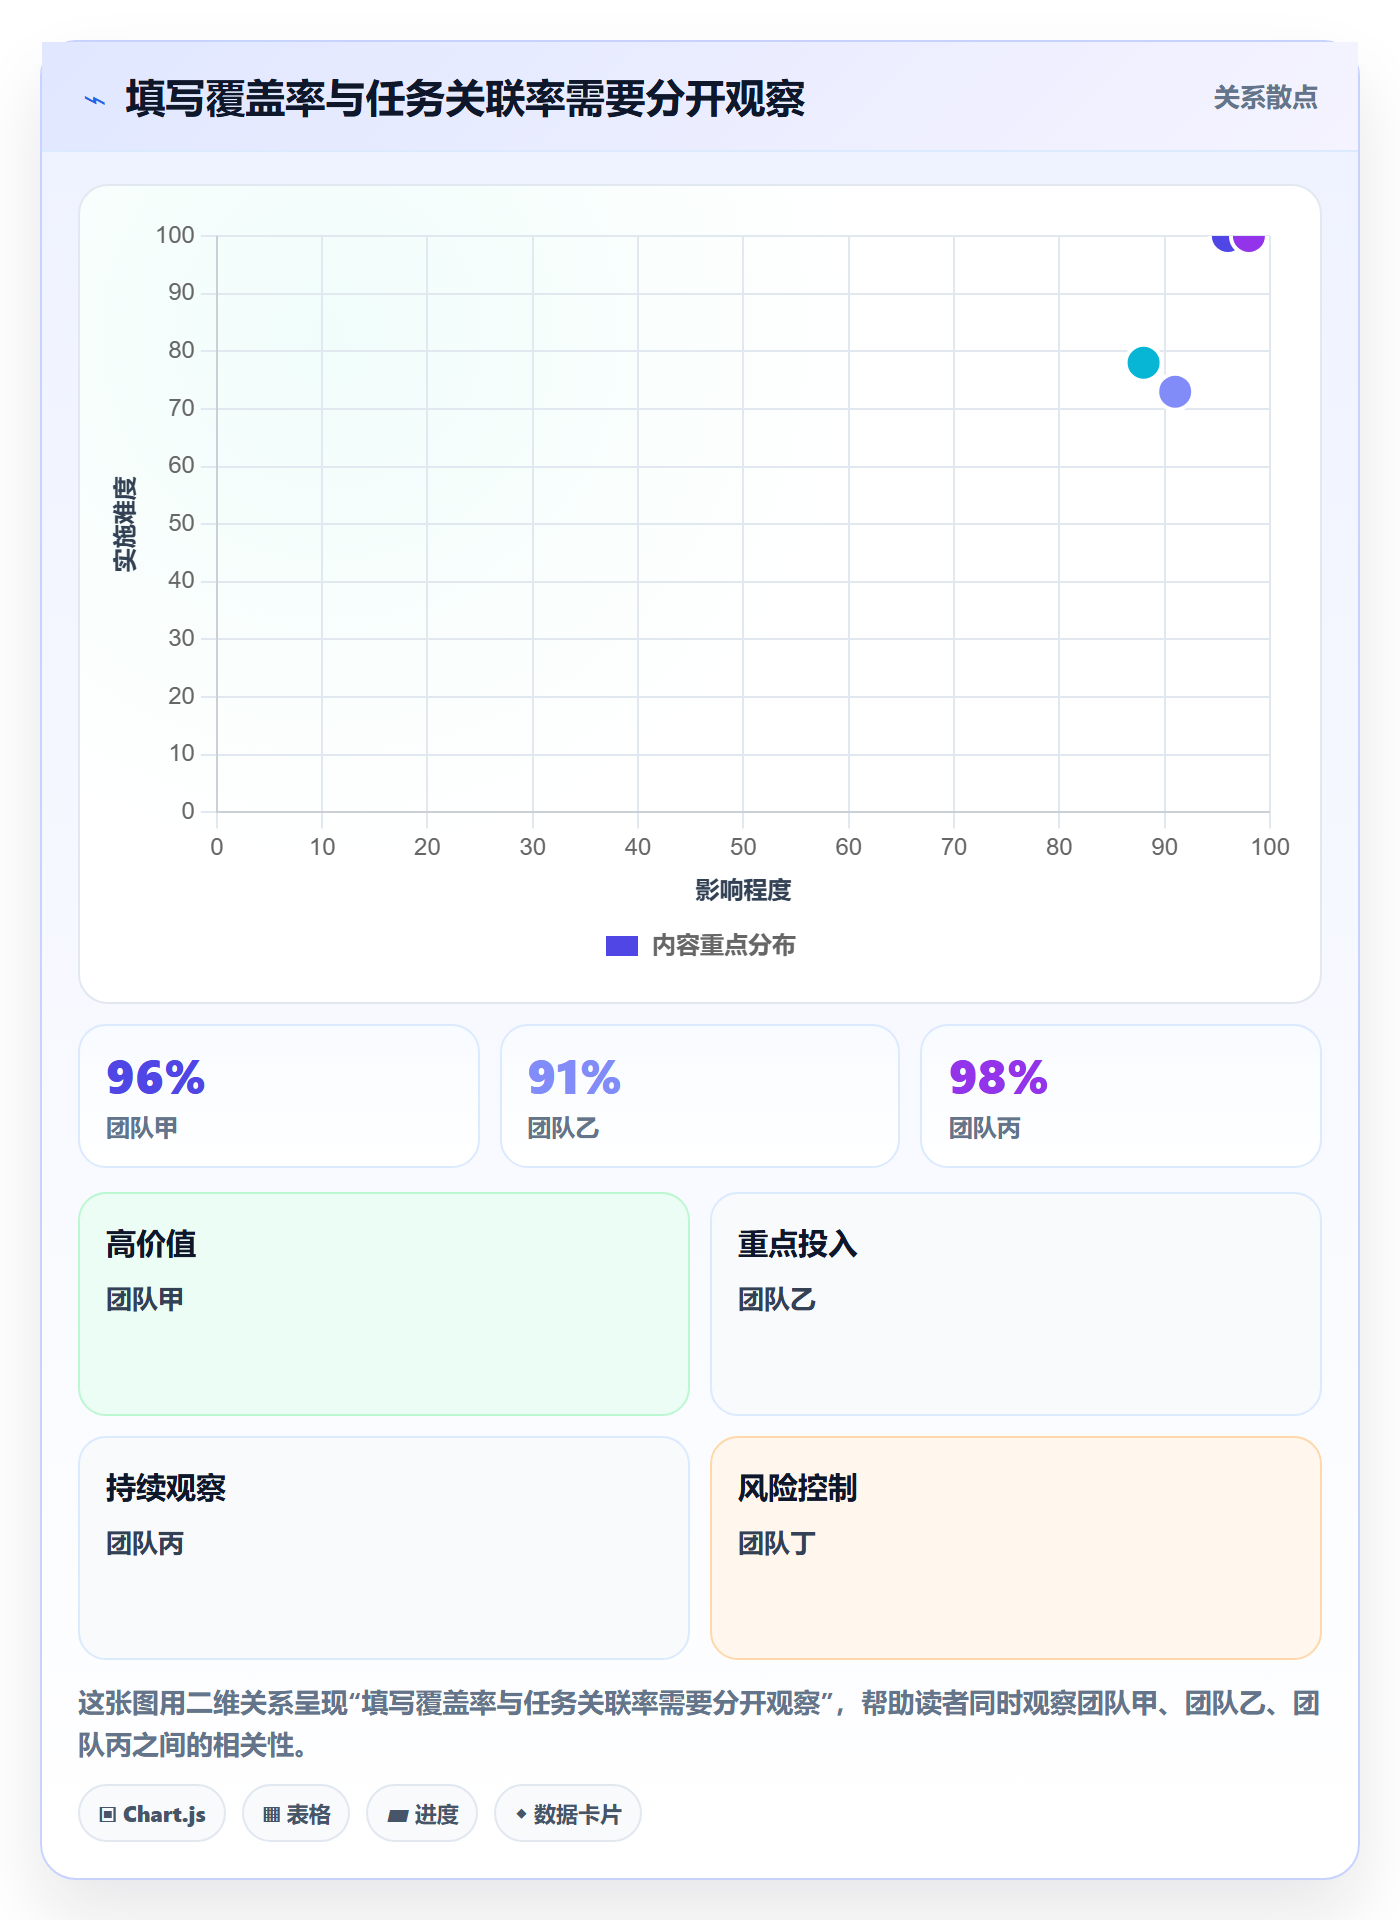The height and width of the screenshot is (1920, 1400).
Task: Click the 实施难度 y-axis title
Action: (125, 524)
